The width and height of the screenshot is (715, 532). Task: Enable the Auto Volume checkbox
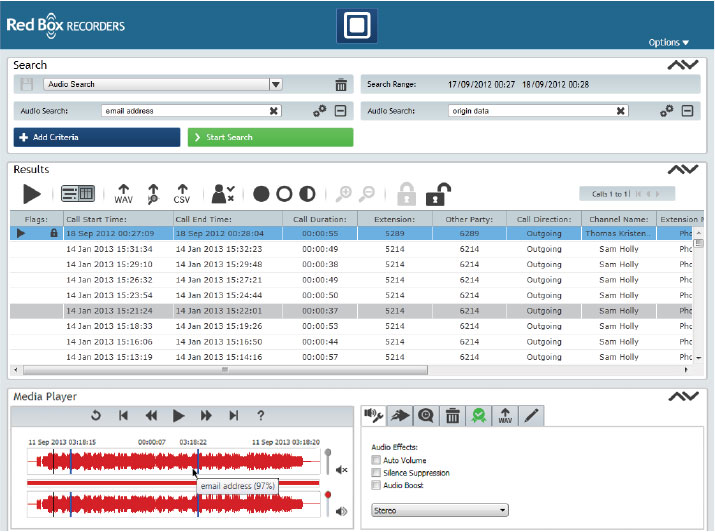(x=376, y=460)
